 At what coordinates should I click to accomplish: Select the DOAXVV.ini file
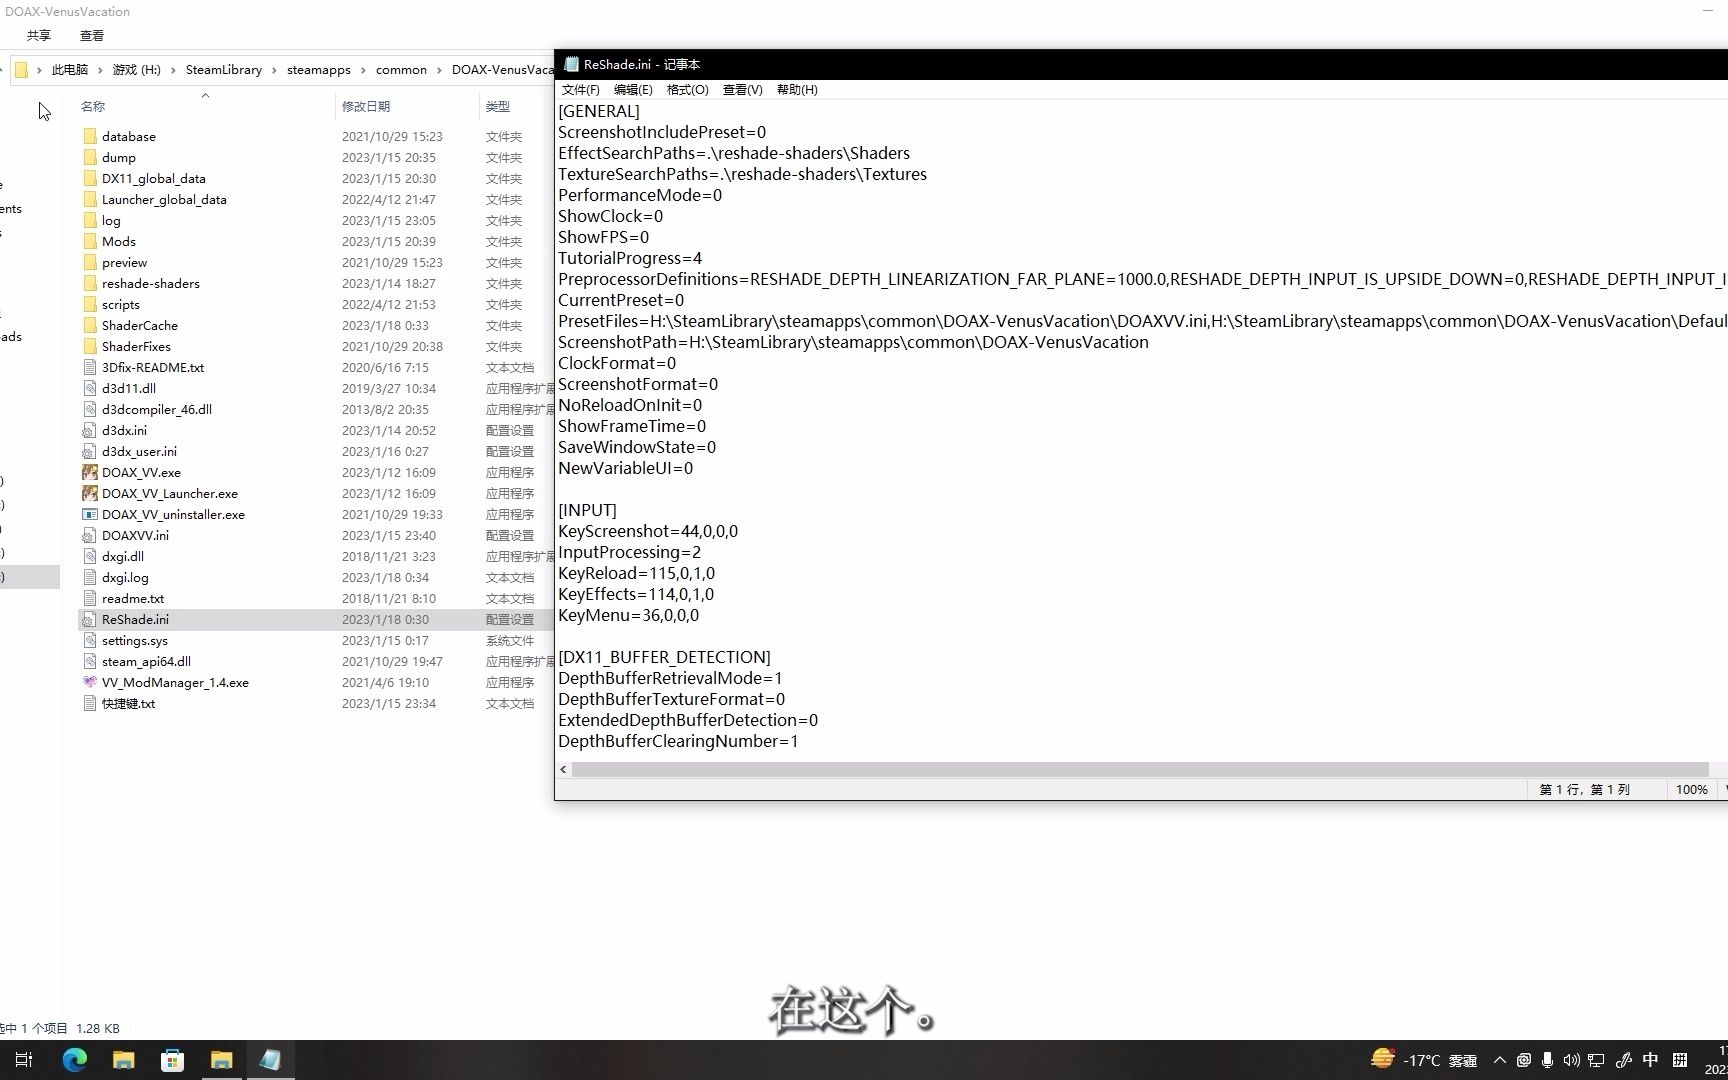[135, 535]
